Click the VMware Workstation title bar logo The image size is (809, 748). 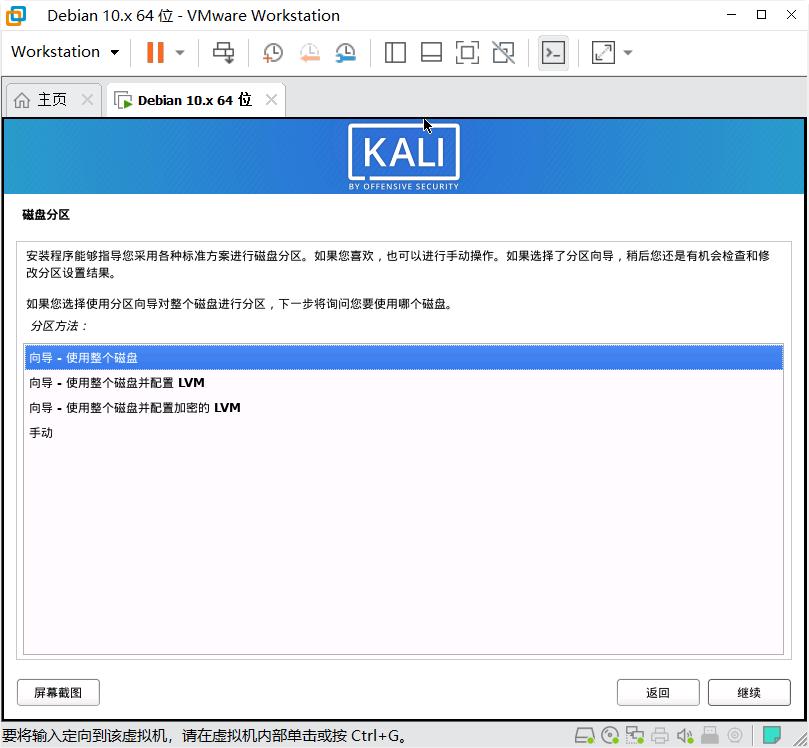pyautogui.click(x=16, y=15)
